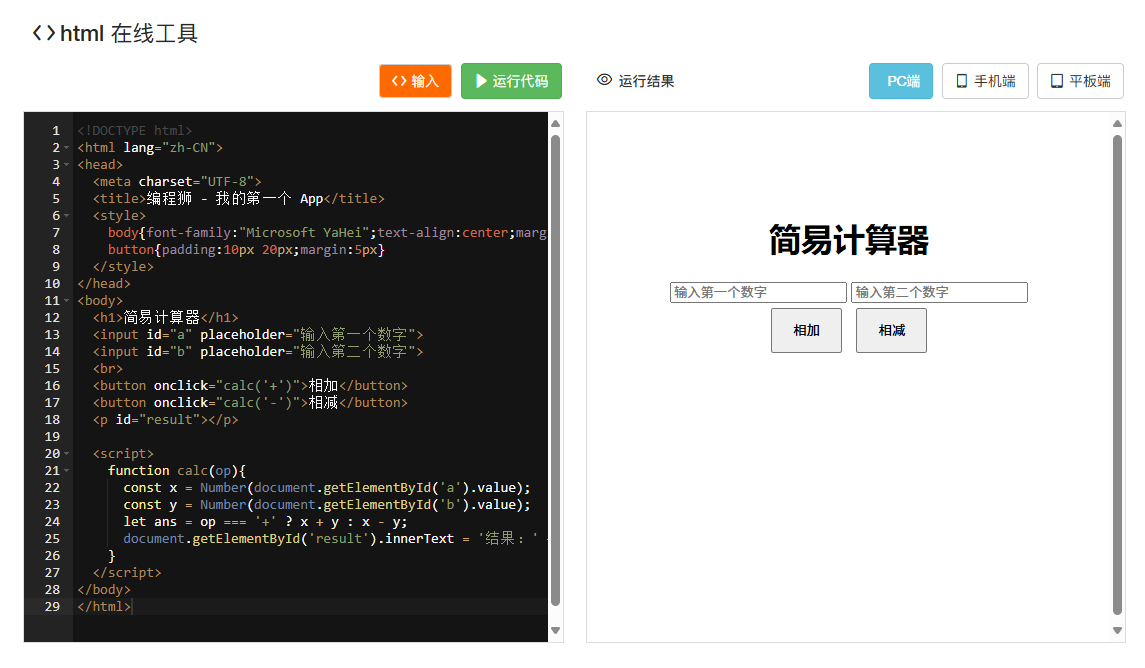Click the <p id="result"> code line

pyautogui.click(x=165, y=420)
